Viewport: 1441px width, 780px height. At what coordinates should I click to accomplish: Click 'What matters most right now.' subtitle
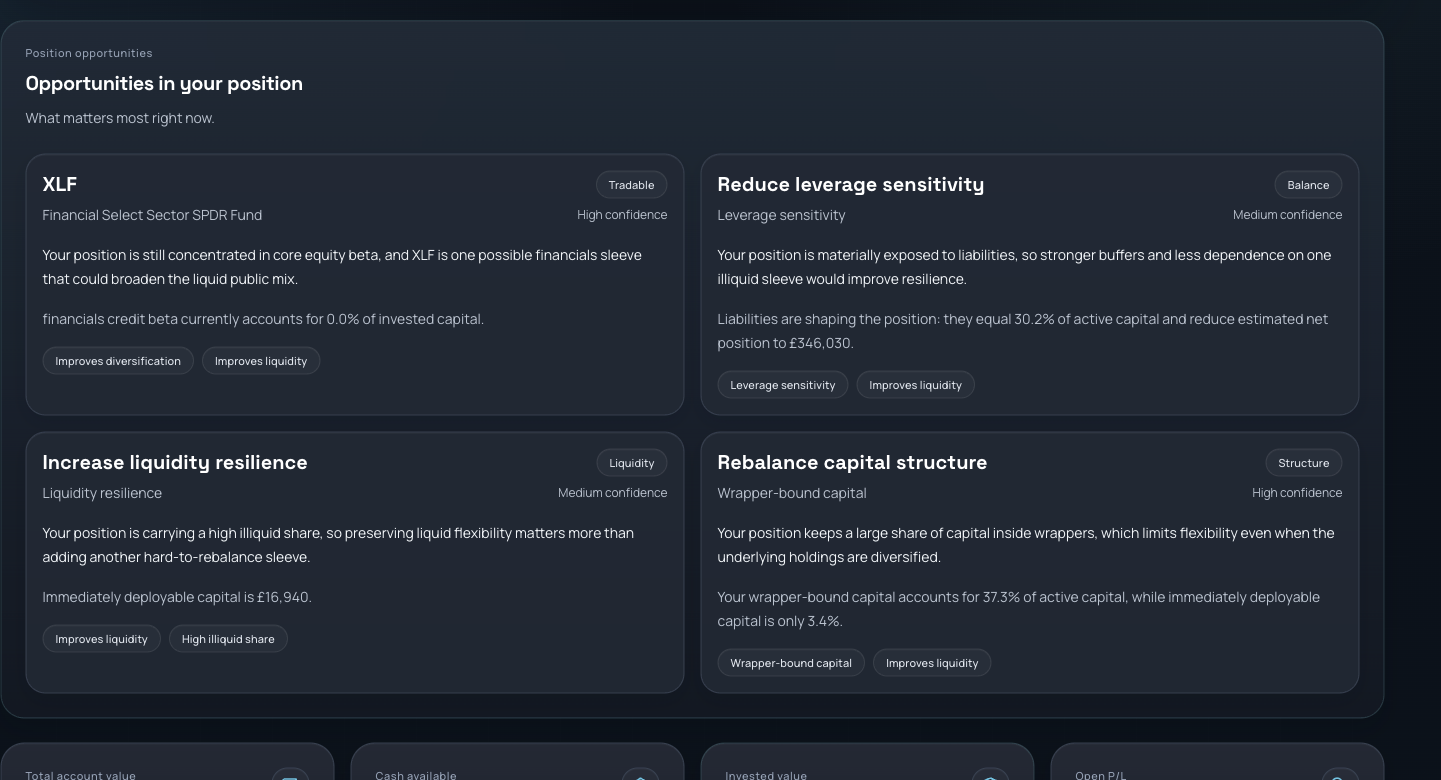click(x=120, y=118)
